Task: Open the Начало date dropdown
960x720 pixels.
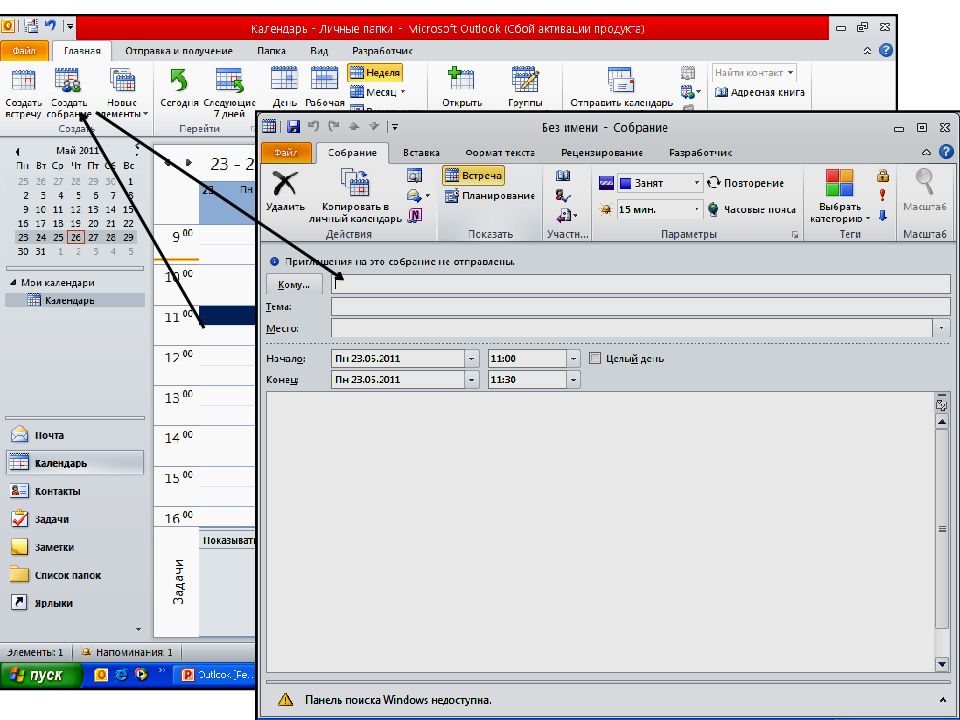Action: click(x=471, y=359)
